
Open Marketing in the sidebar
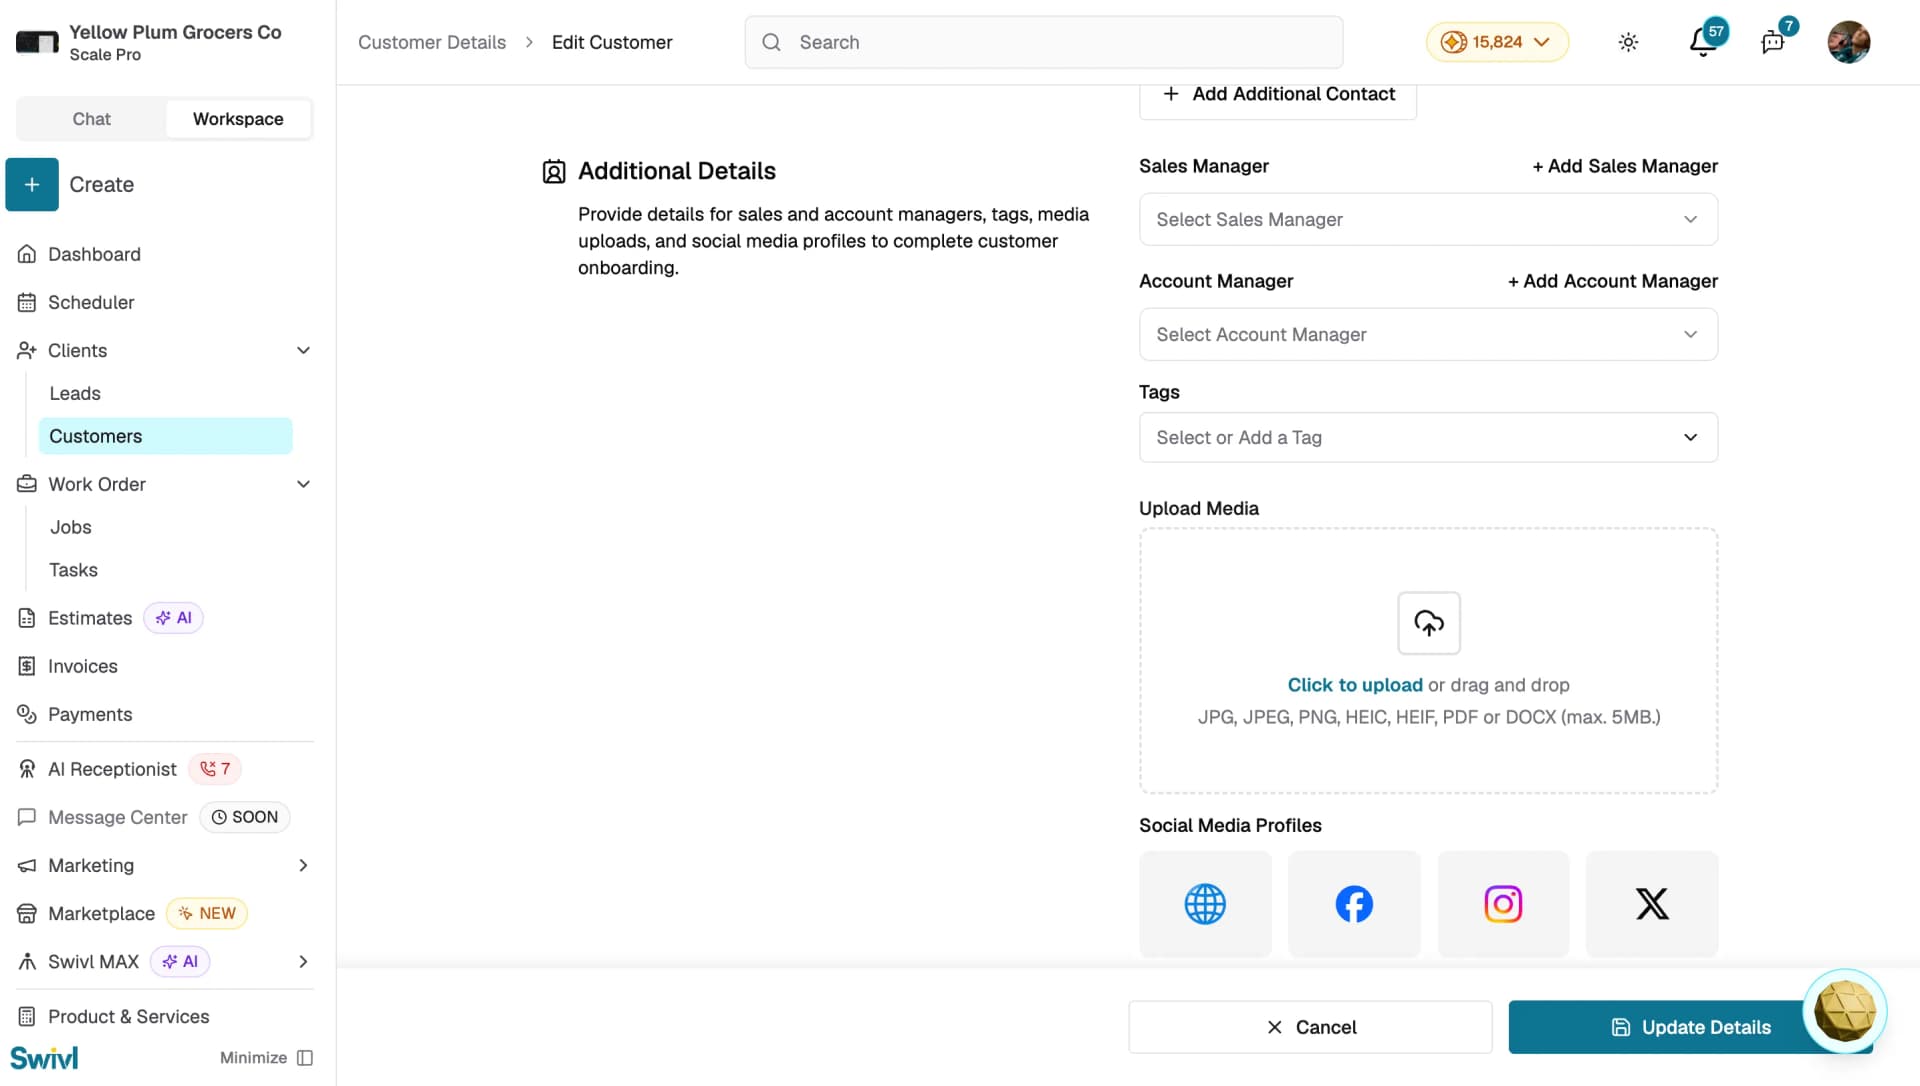[x=91, y=865]
